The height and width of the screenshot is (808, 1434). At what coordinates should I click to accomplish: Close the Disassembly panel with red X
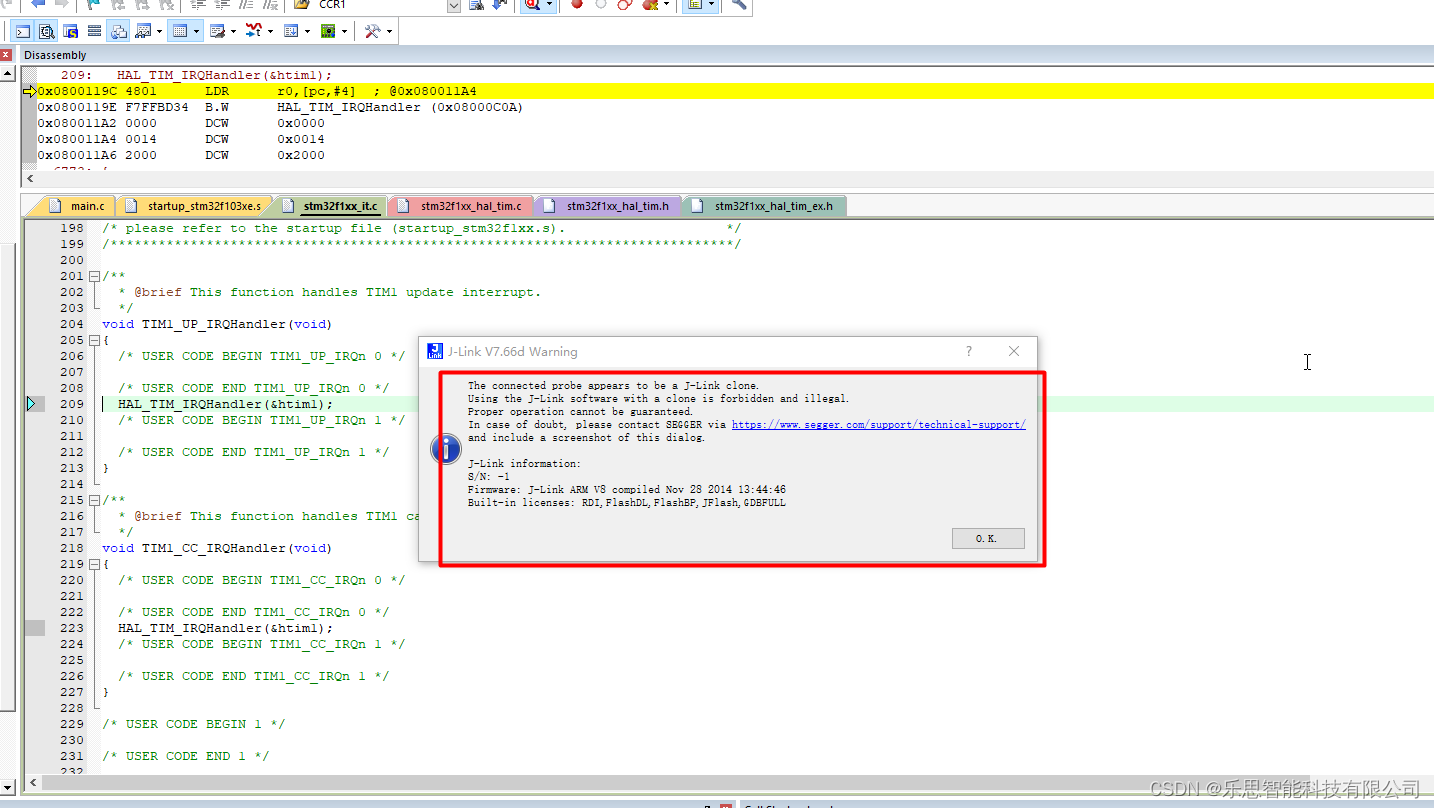[x=6, y=55]
